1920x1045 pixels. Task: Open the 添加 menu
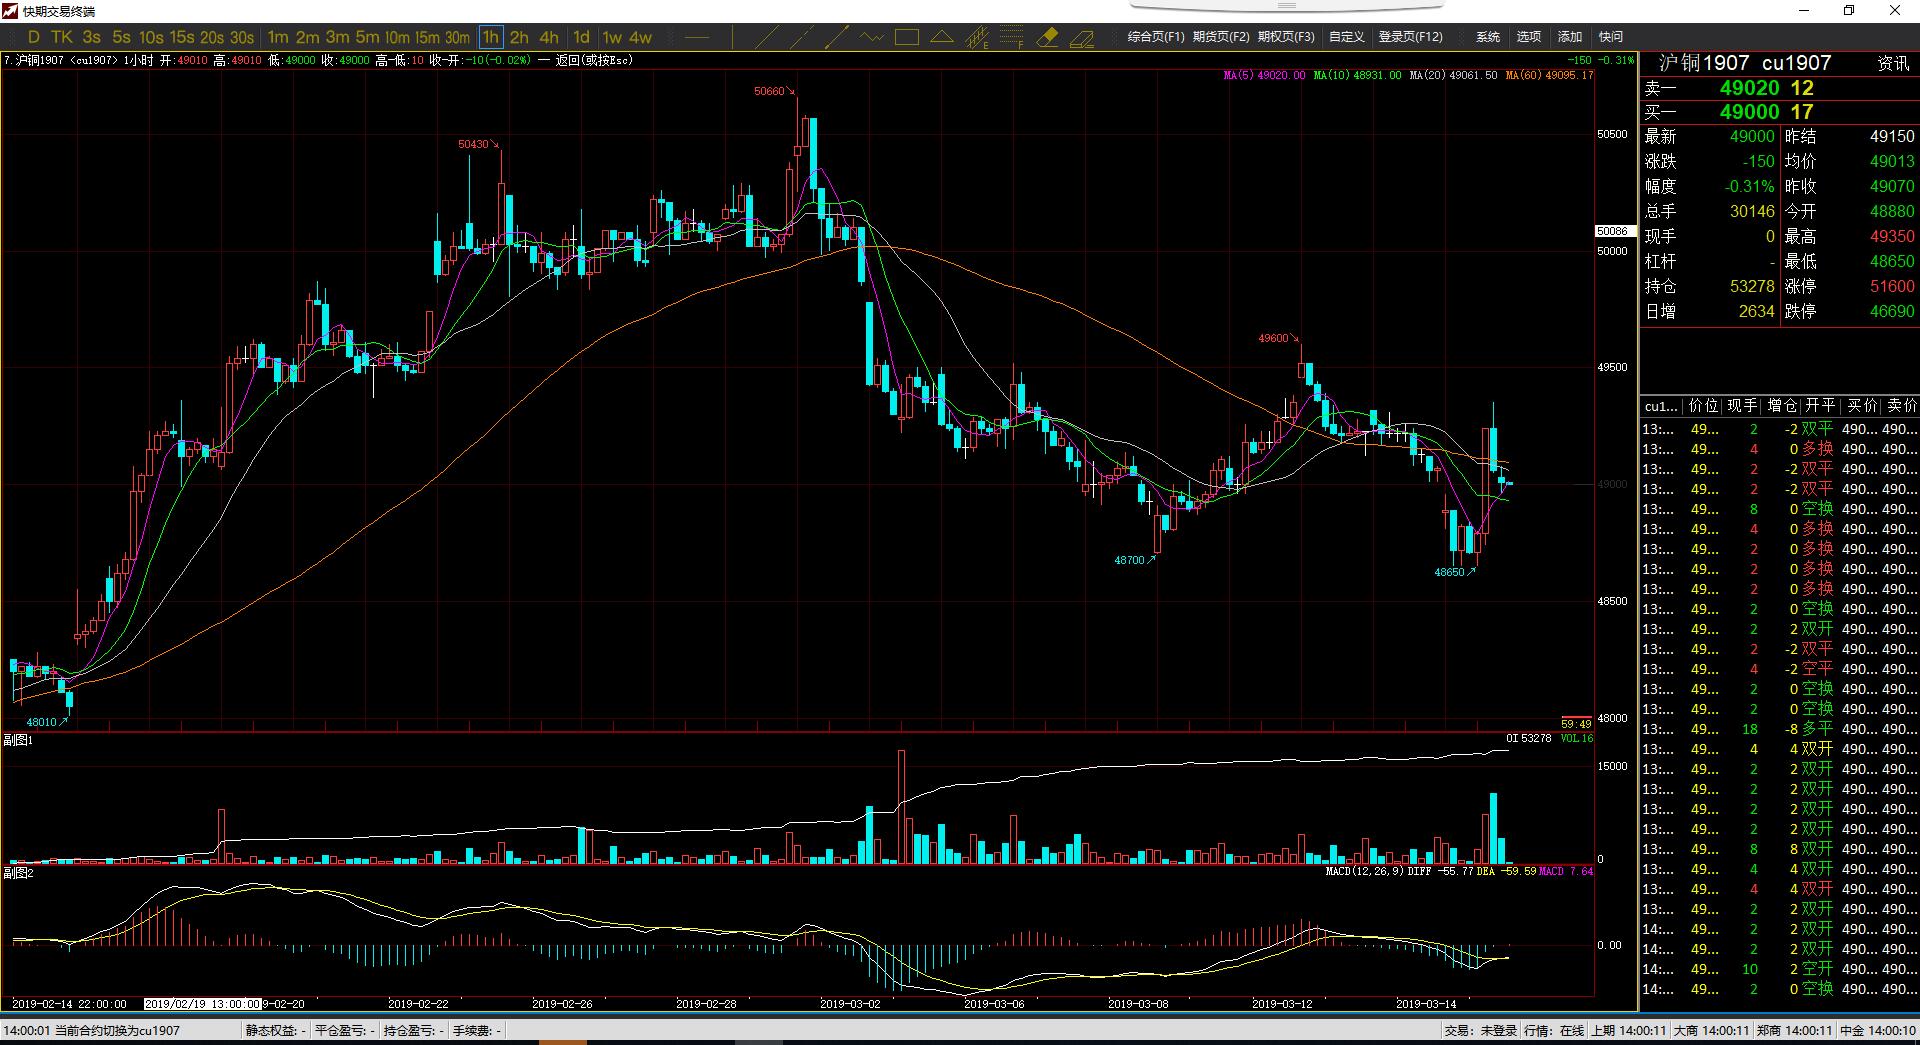1570,37
